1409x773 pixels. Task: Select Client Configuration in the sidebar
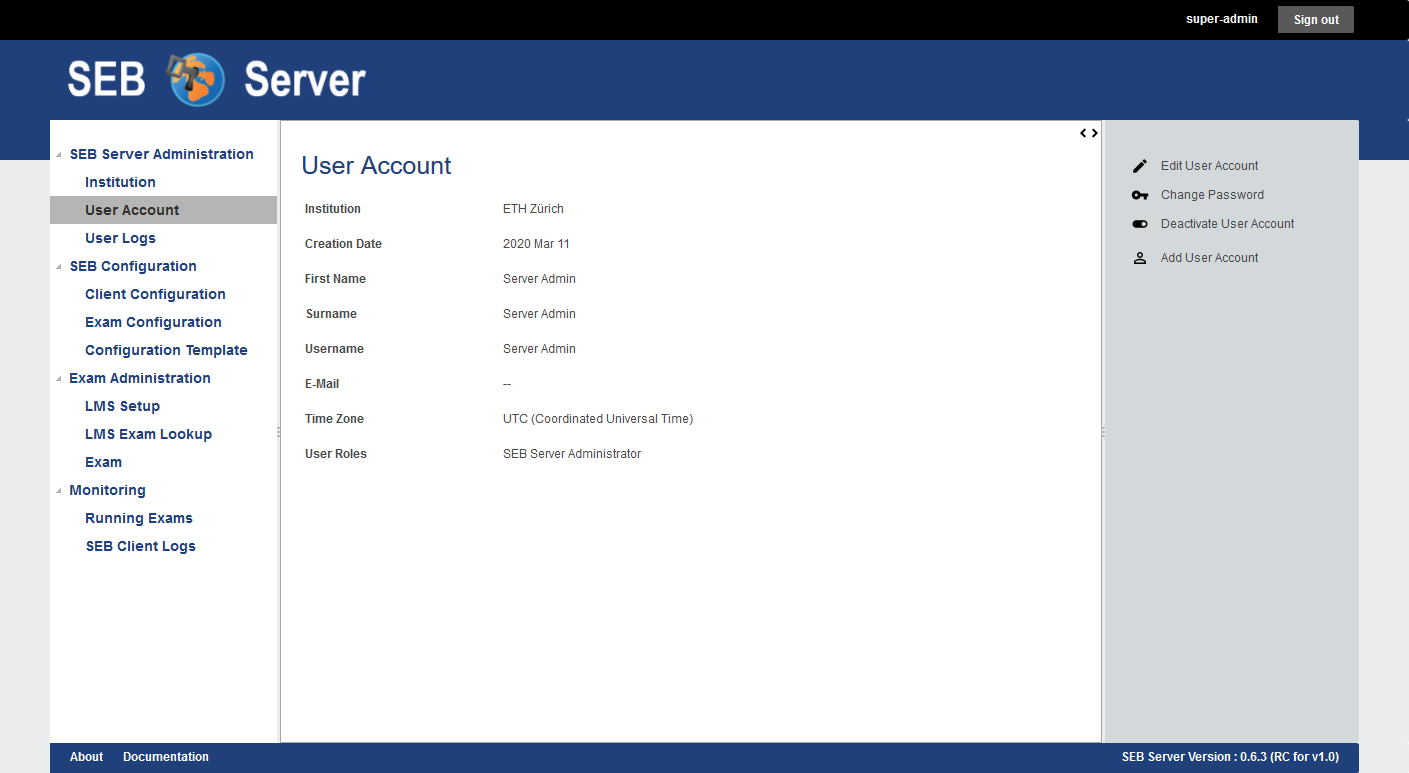[x=155, y=294]
